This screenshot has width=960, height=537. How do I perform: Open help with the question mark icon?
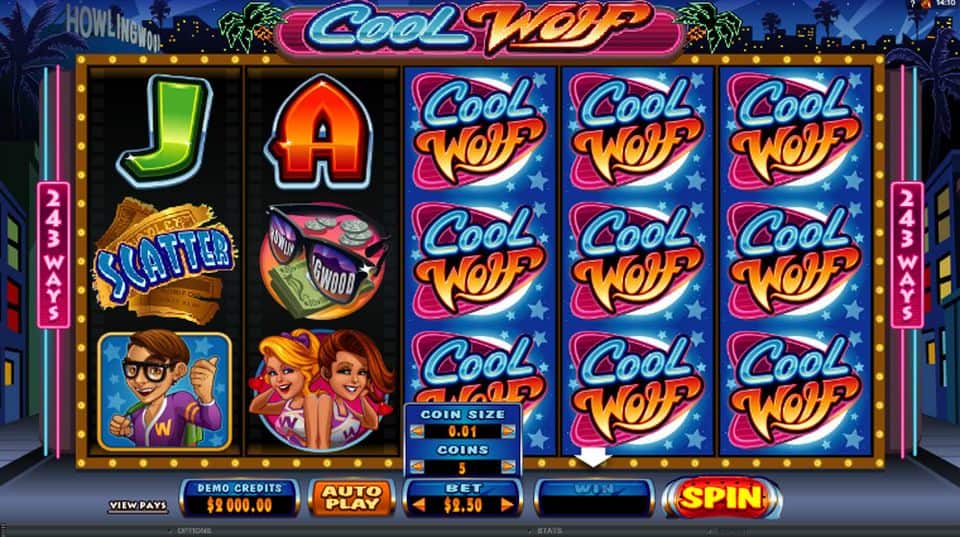pos(913,4)
